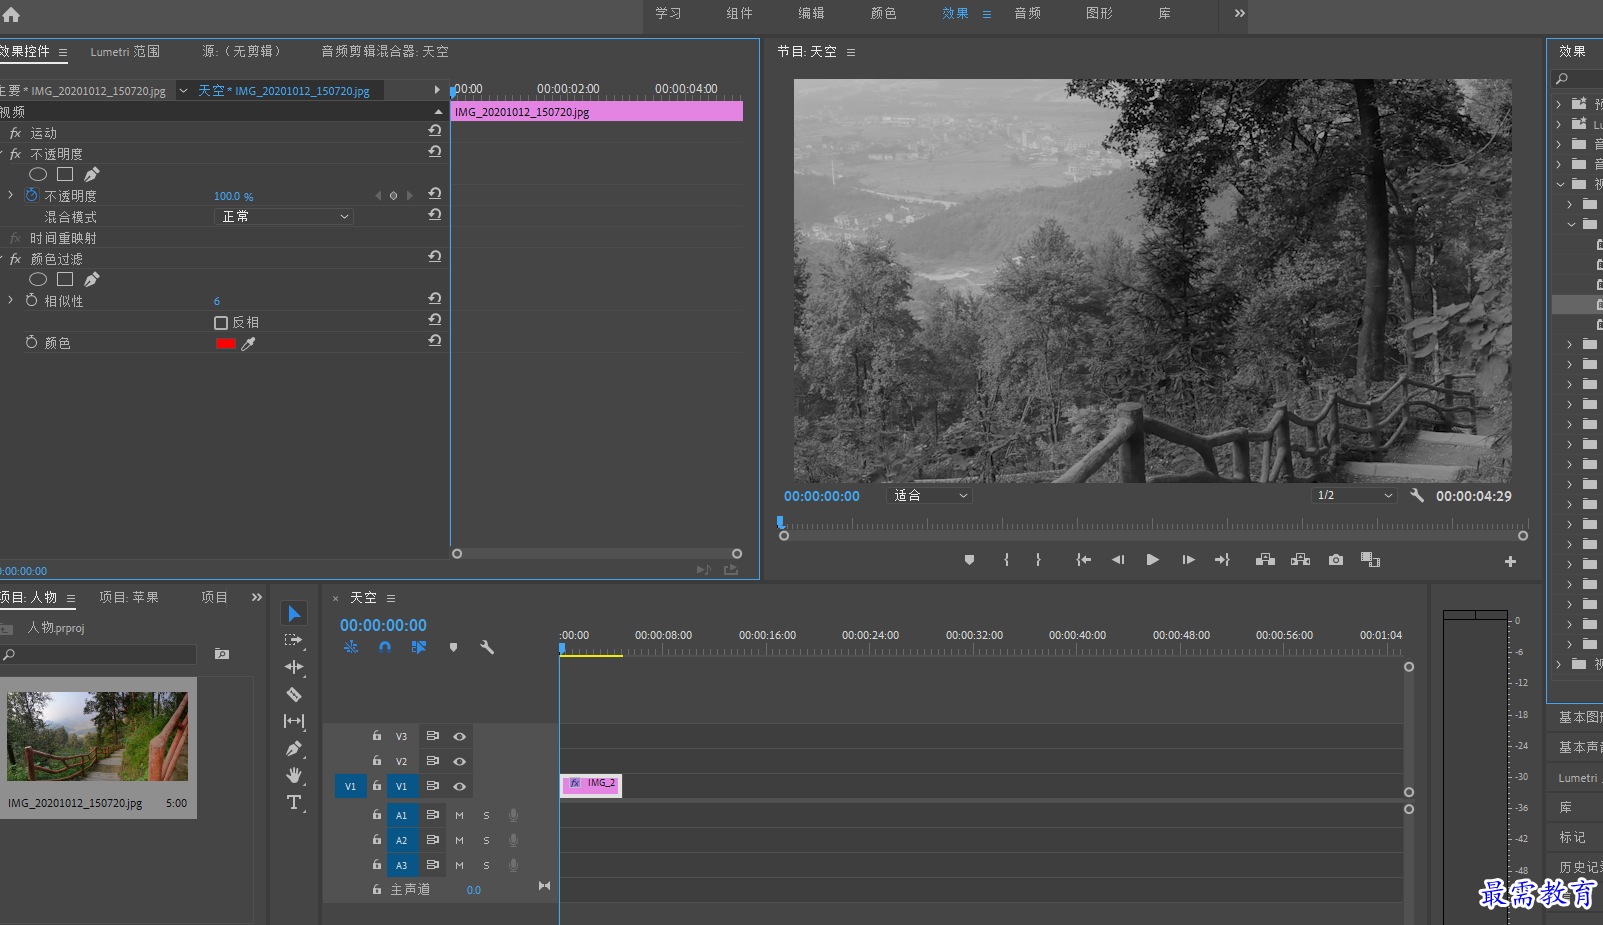
Task: Select the Razor tool
Action: click(294, 694)
